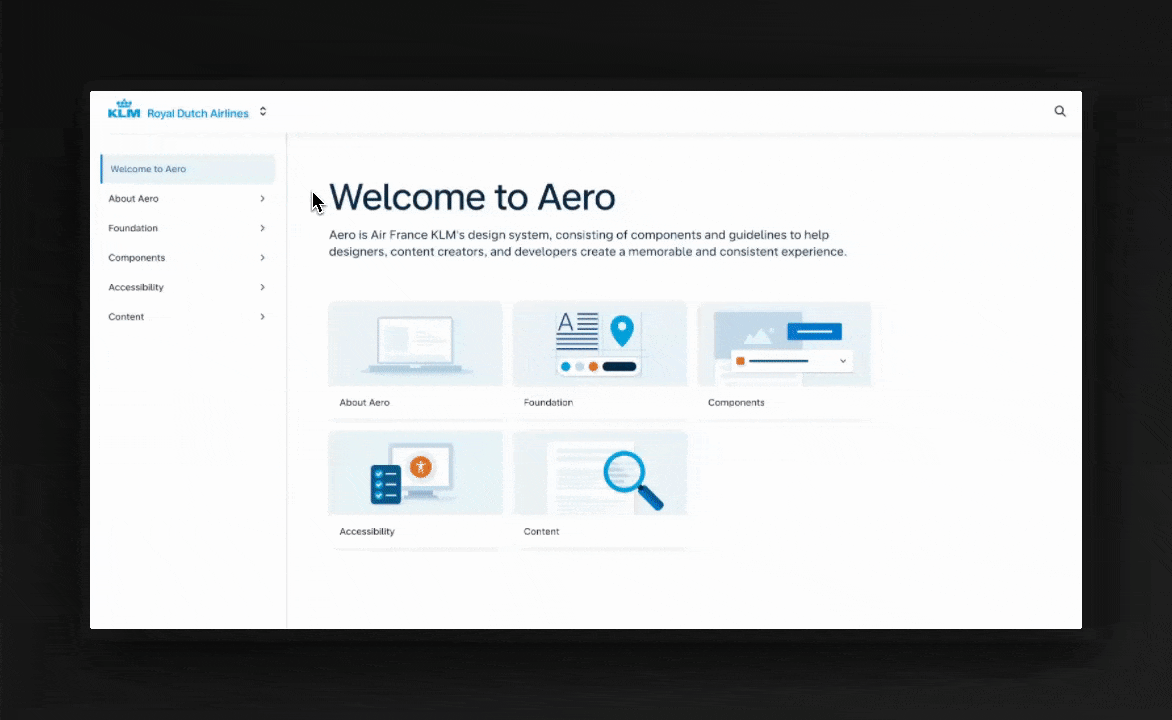Click the search magnifier icon
Screen dimensions: 1172x720
(x=1060, y=111)
